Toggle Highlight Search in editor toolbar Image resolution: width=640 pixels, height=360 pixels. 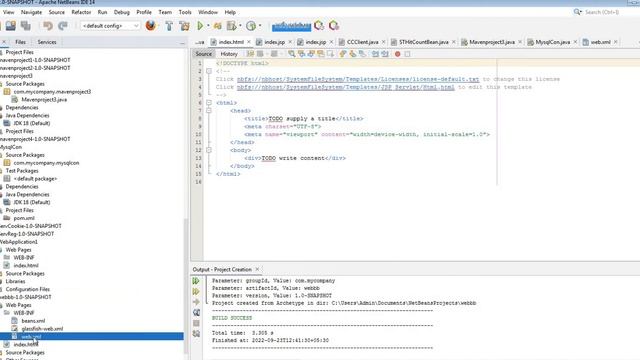tap(321, 54)
